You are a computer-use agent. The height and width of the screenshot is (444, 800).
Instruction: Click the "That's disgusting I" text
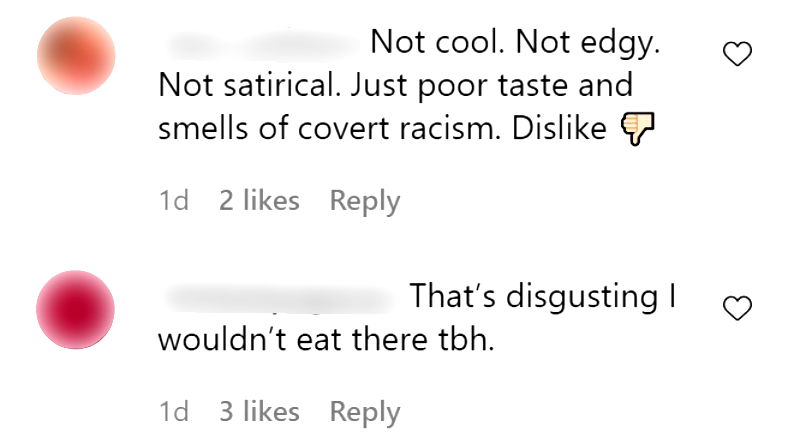(x=543, y=297)
